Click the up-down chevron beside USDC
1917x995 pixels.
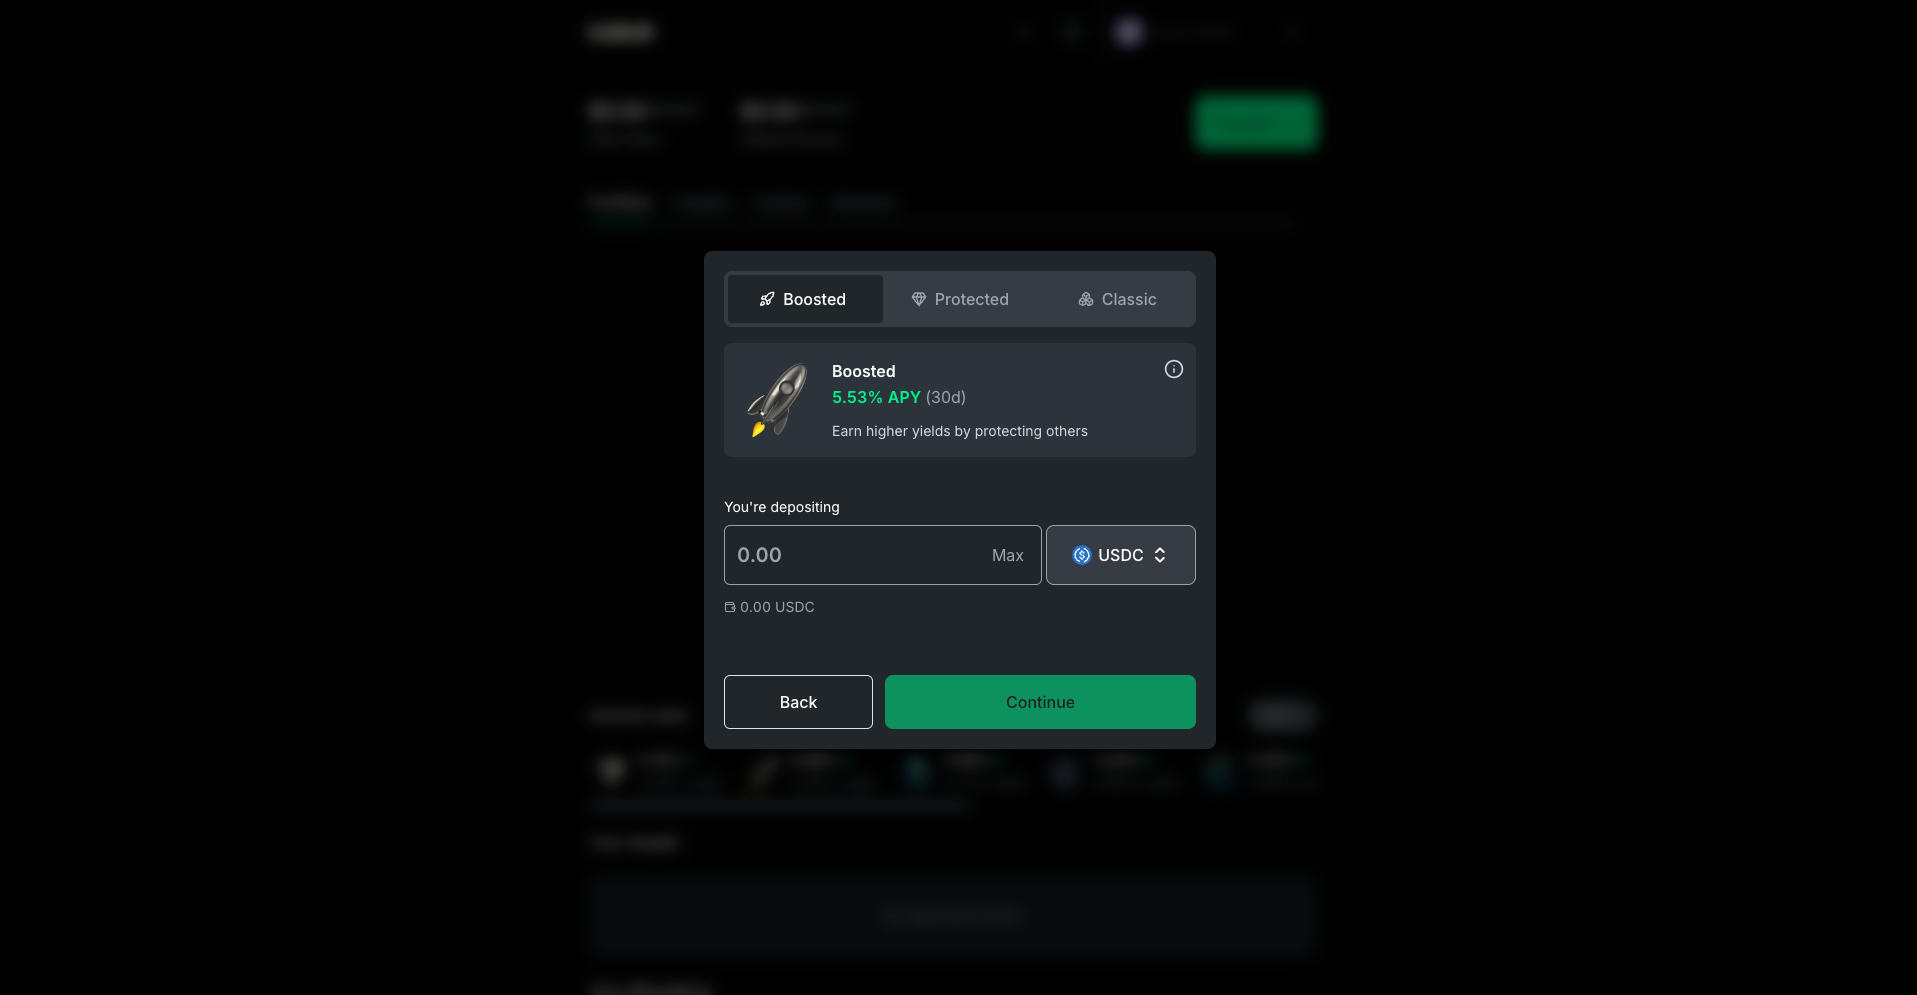(1160, 555)
